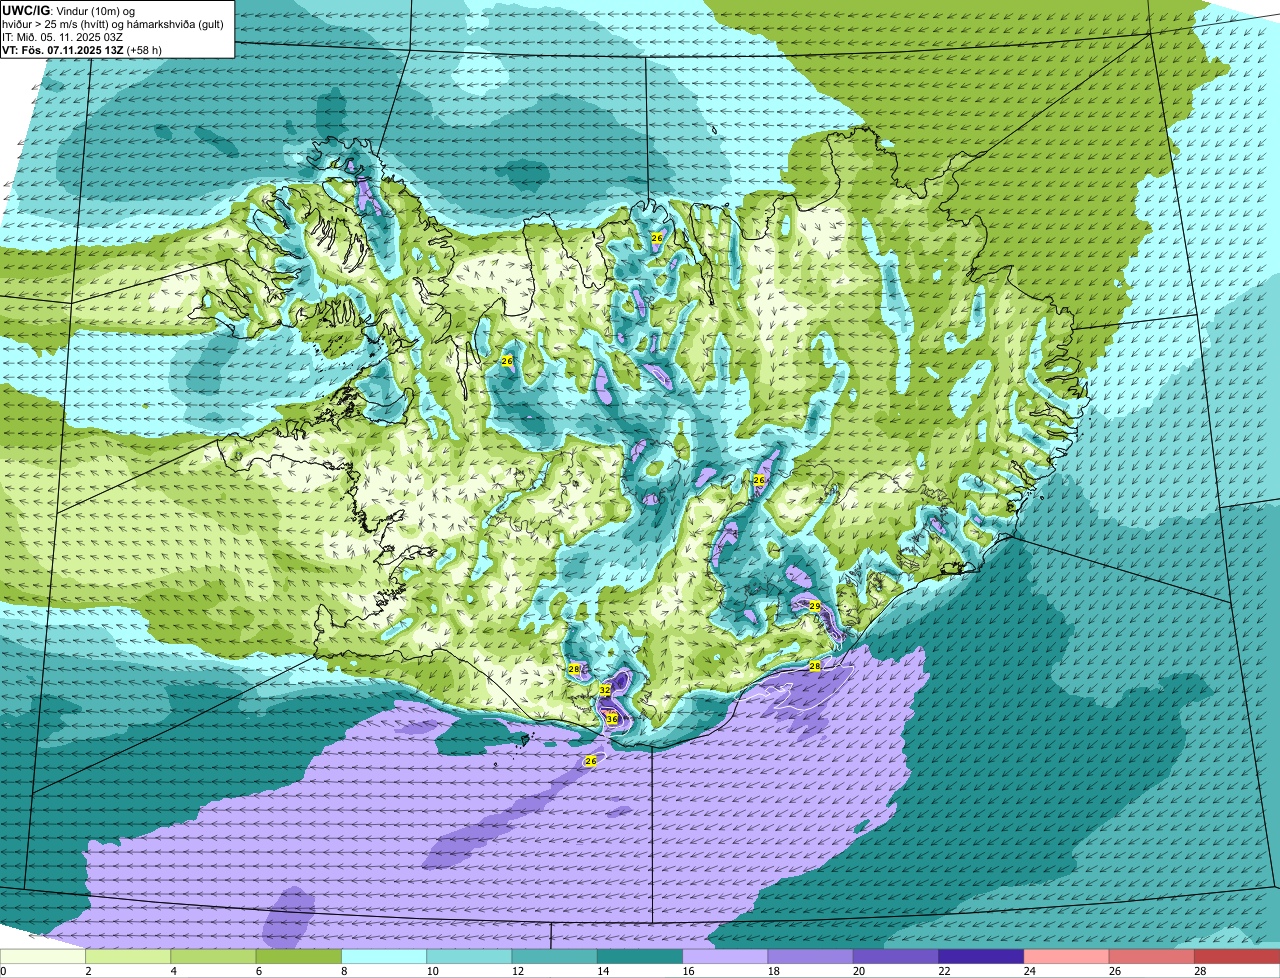Pick the 22–24 dark indigo color bar swatch
Viewport: 1280px width, 978px height.
pyautogui.click(x=981, y=957)
